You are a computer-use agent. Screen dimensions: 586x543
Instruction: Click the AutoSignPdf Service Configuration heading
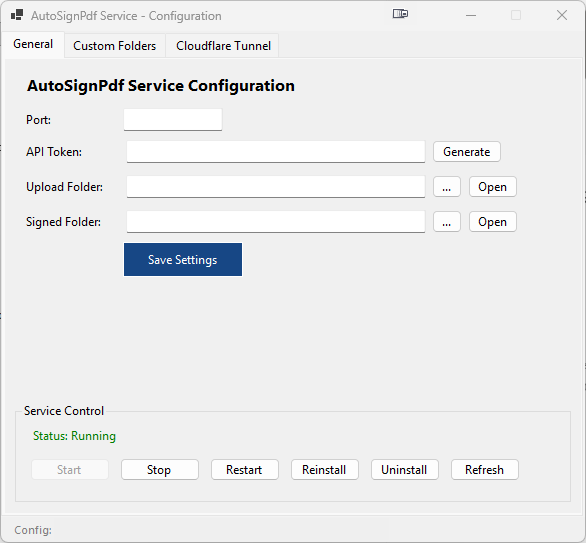[161, 86]
